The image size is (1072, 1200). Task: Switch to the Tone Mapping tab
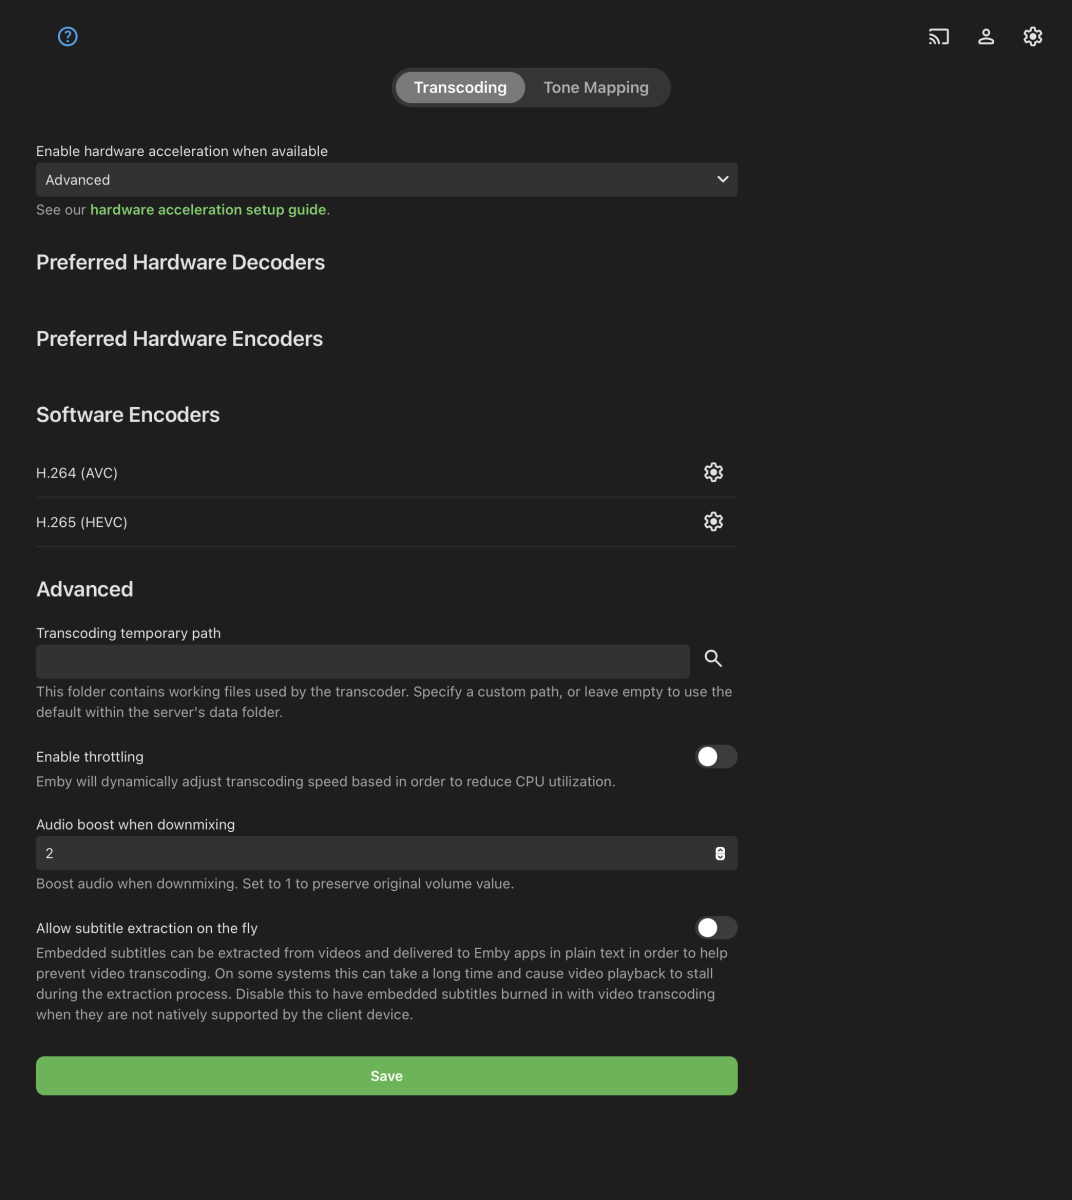pyautogui.click(x=596, y=87)
